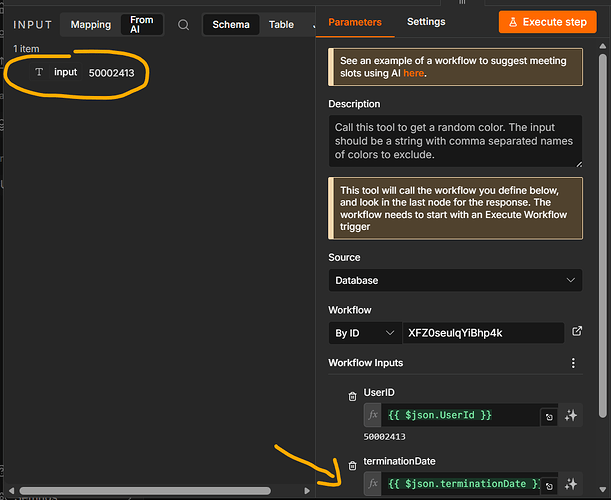The image size is (611, 500).
Task: Open Workflow Inputs three-dot options menu
Action: (x=573, y=363)
